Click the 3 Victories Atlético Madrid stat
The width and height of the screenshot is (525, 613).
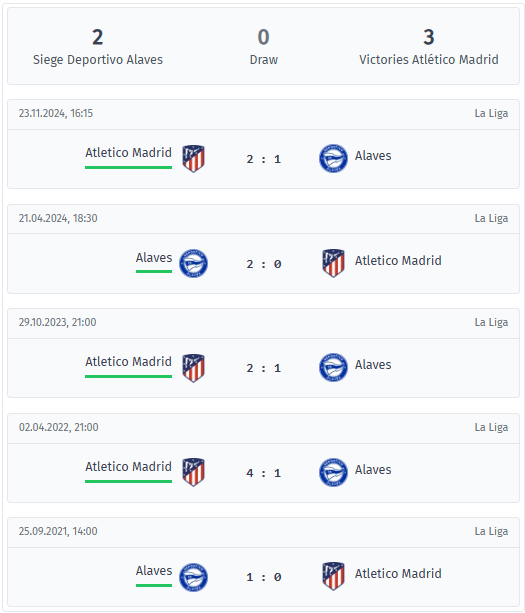click(x=429, y=47)
